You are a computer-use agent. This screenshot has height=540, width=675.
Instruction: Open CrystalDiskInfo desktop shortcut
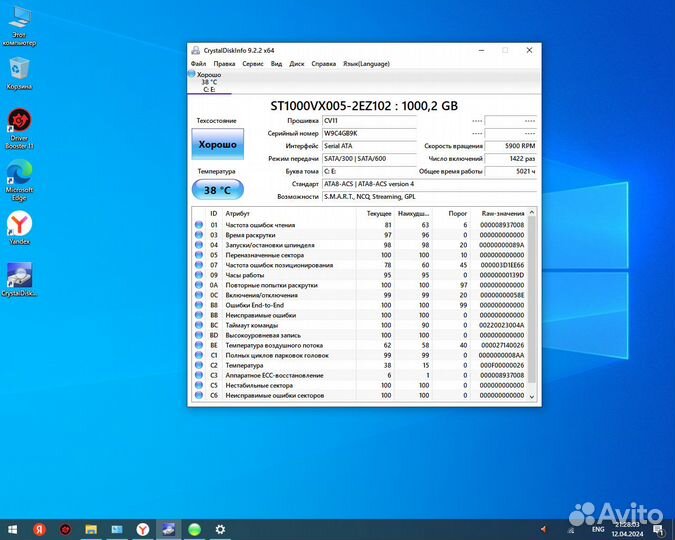click(x=19, y=279)
